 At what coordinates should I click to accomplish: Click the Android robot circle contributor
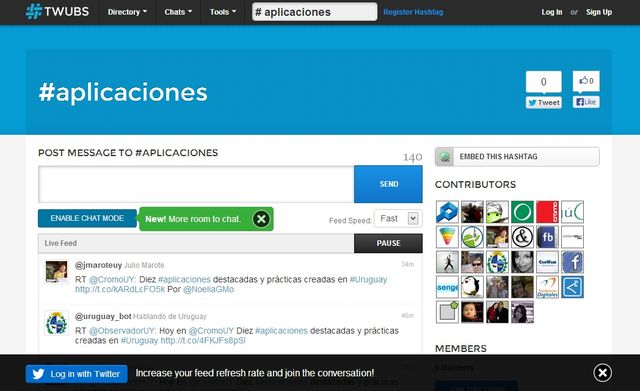(x=472, y=237)
